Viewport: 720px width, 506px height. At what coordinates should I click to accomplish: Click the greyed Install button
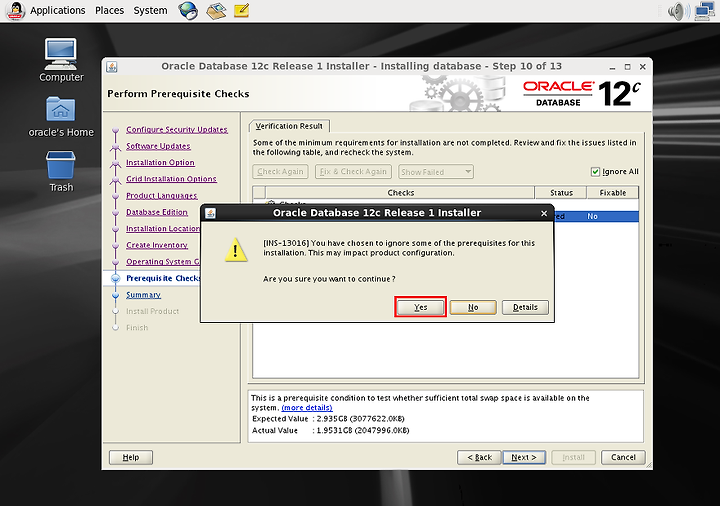click(574, 457)
